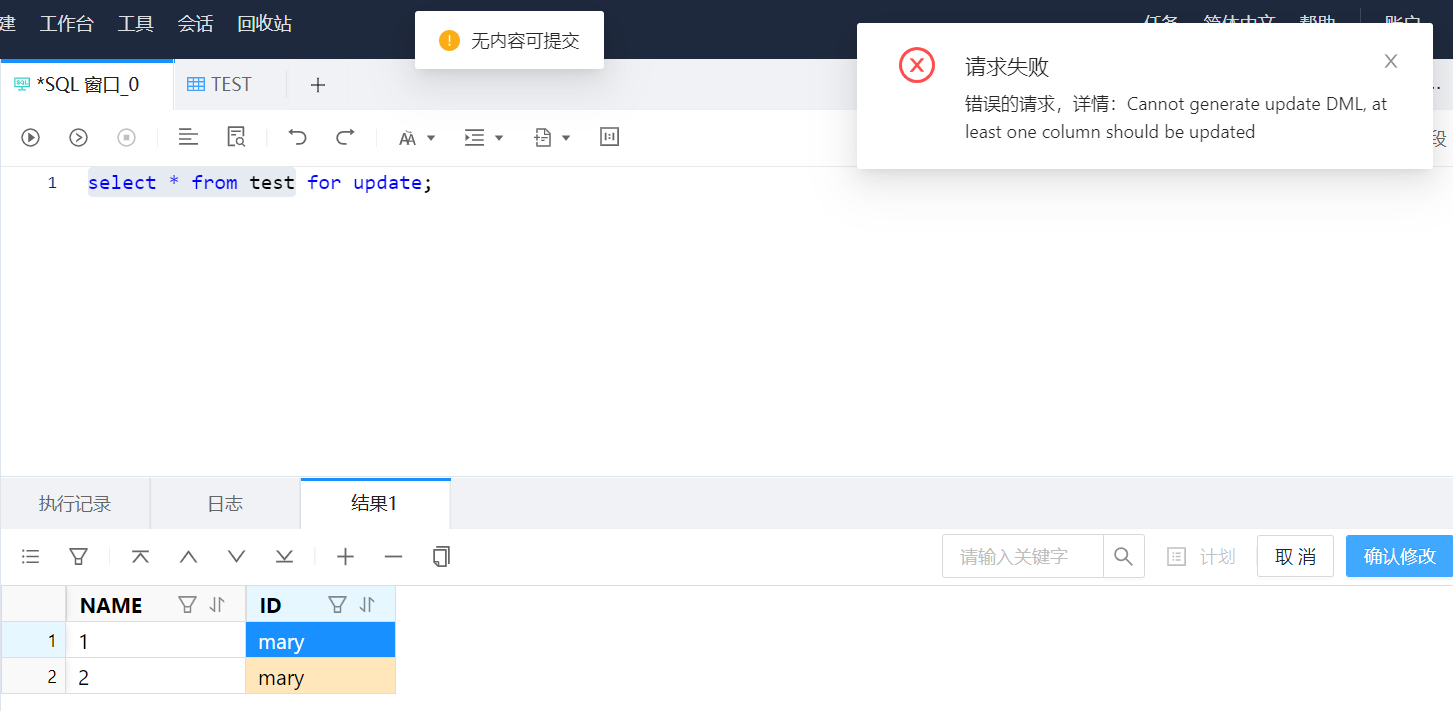Screen dimensions: 1453x711
Task: Format the SQL statement using the format icon
Action: 188,137
